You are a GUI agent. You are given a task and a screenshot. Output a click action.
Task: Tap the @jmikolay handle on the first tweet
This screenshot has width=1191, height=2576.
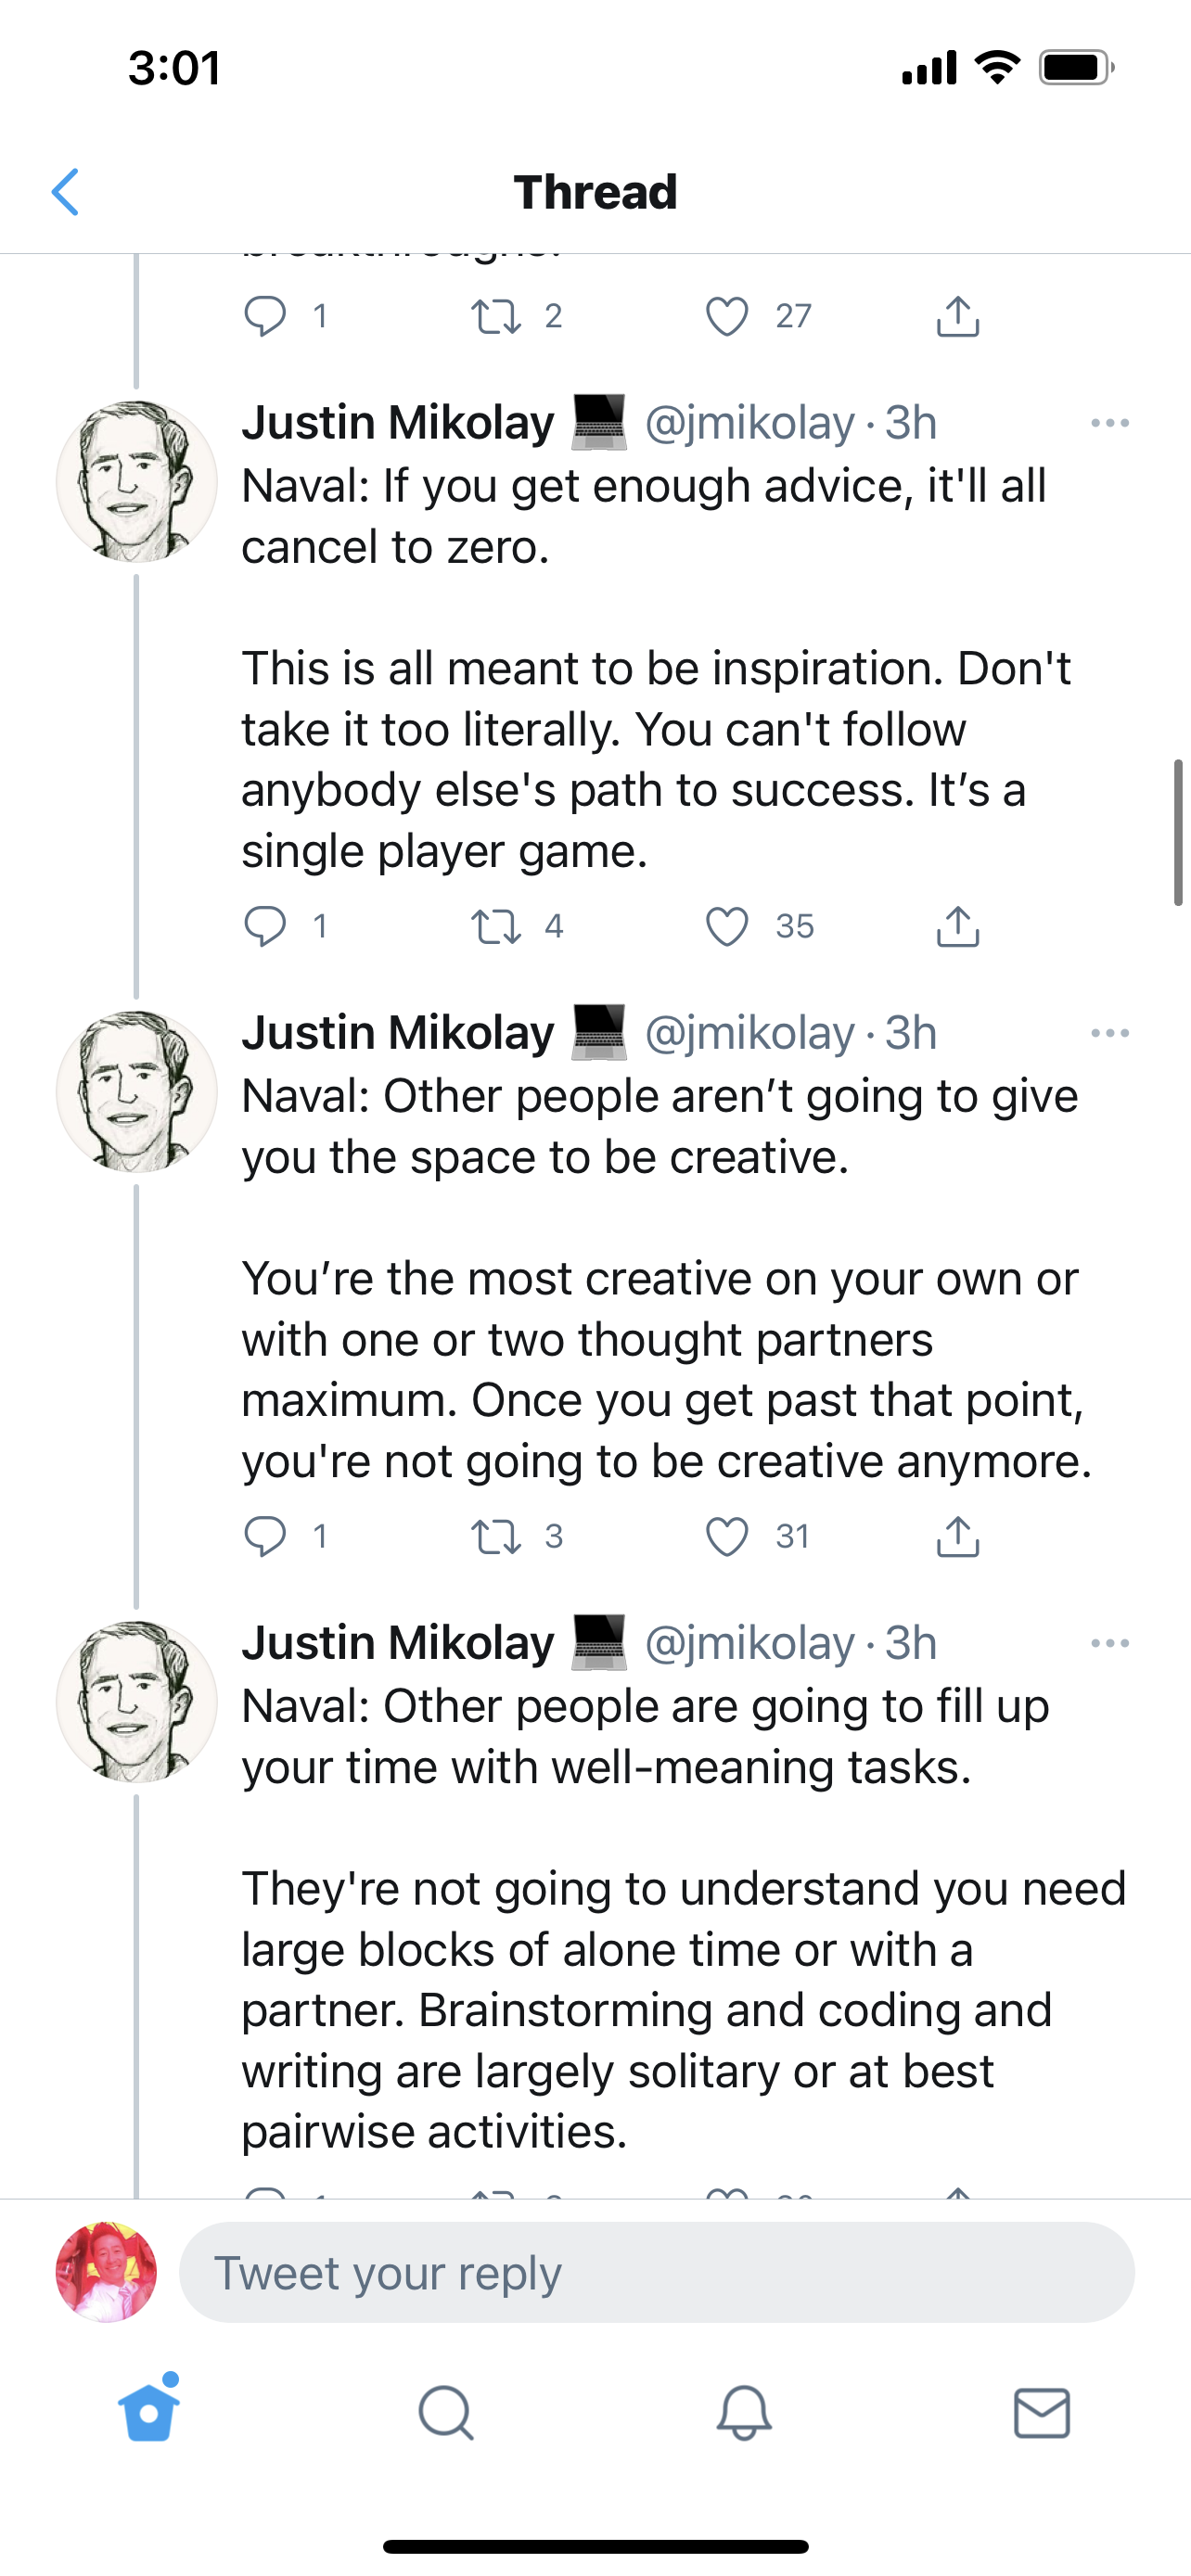coord(750,424)
